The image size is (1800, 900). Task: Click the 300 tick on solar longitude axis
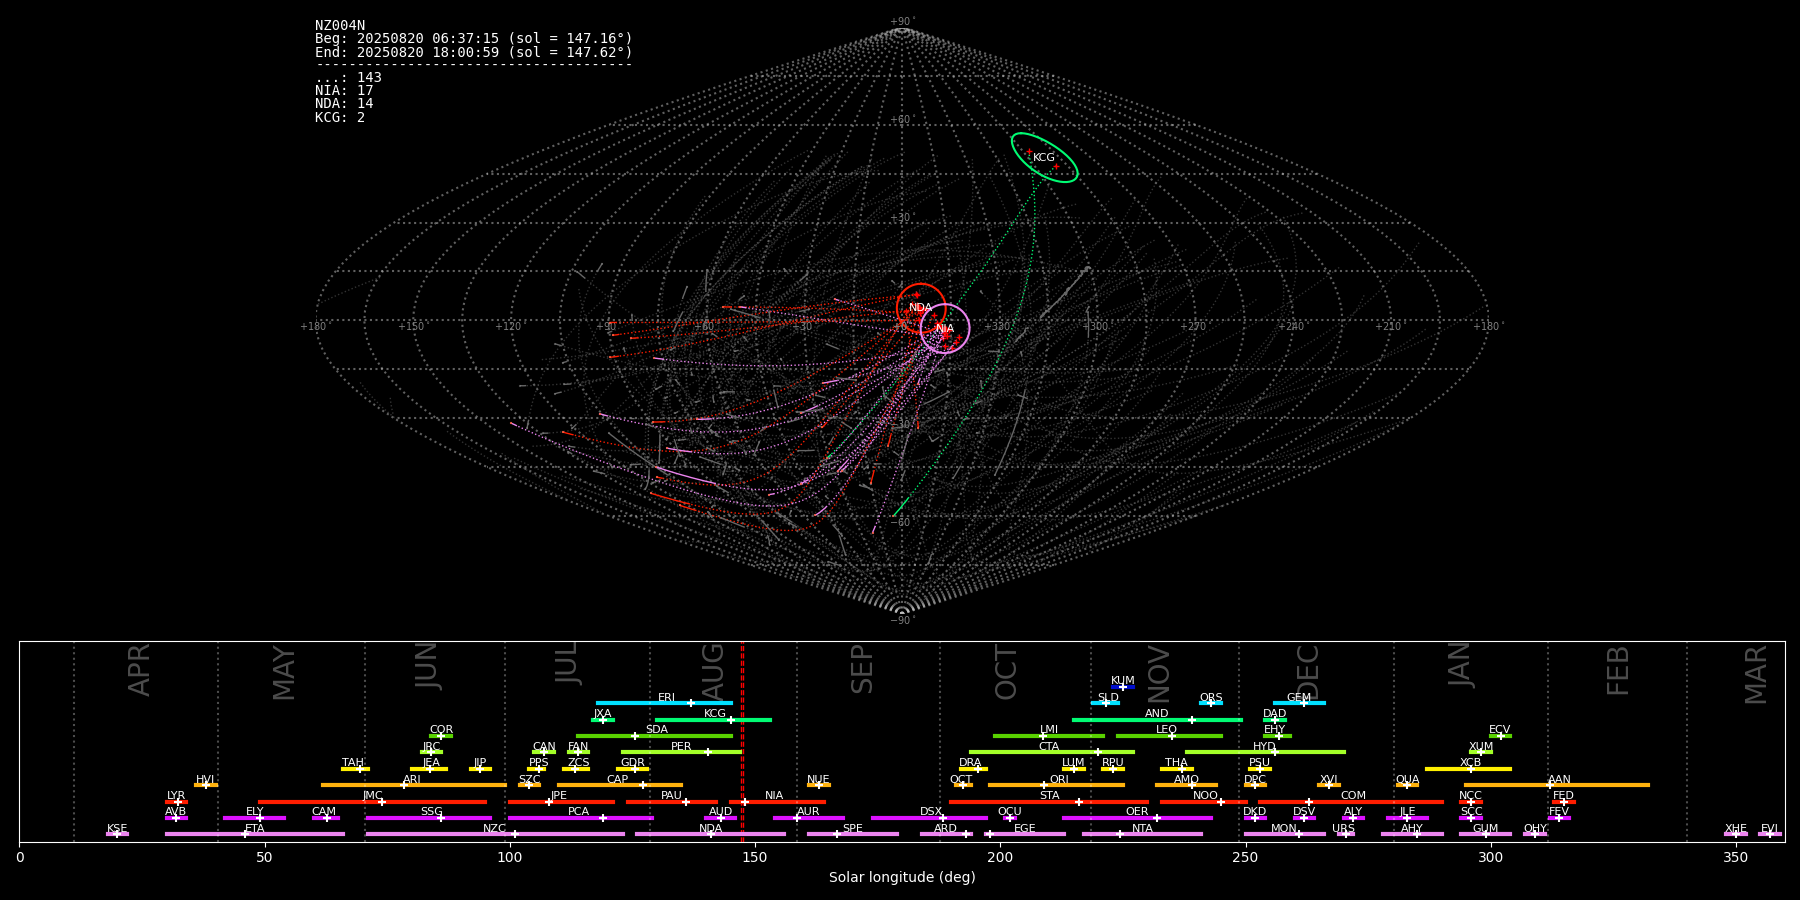(1490, 857)
